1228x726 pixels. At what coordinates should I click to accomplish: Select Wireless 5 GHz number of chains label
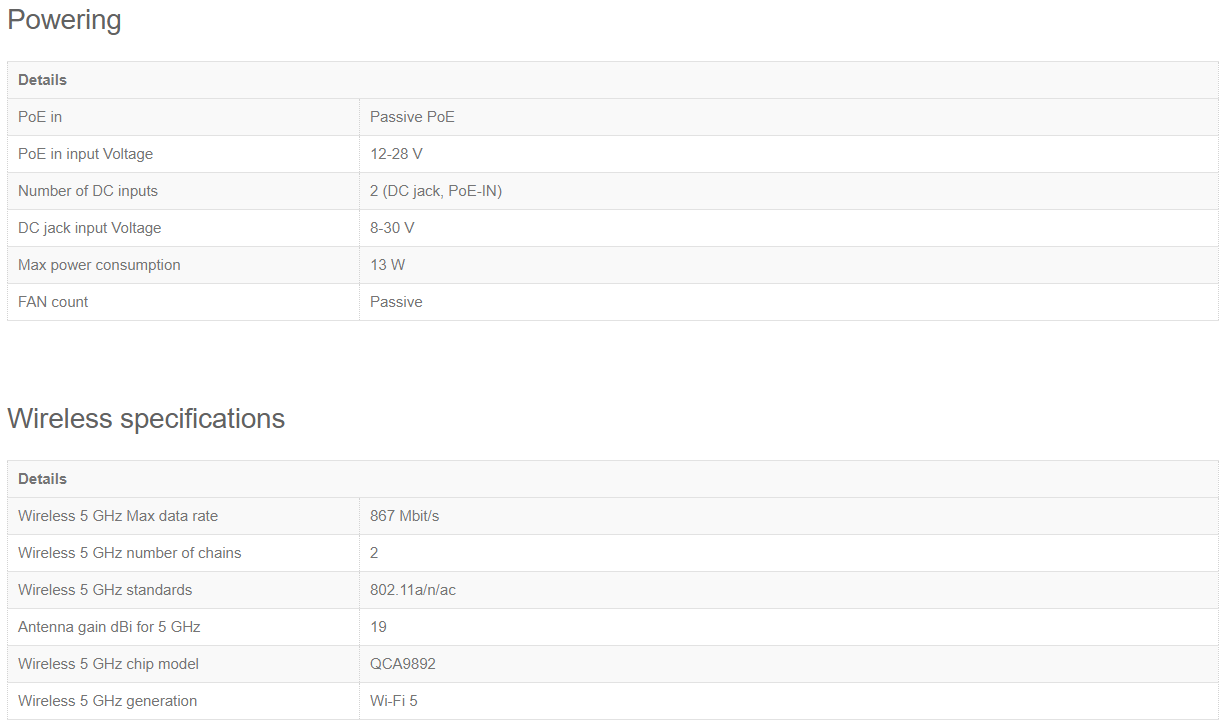[x=129, y=553]
